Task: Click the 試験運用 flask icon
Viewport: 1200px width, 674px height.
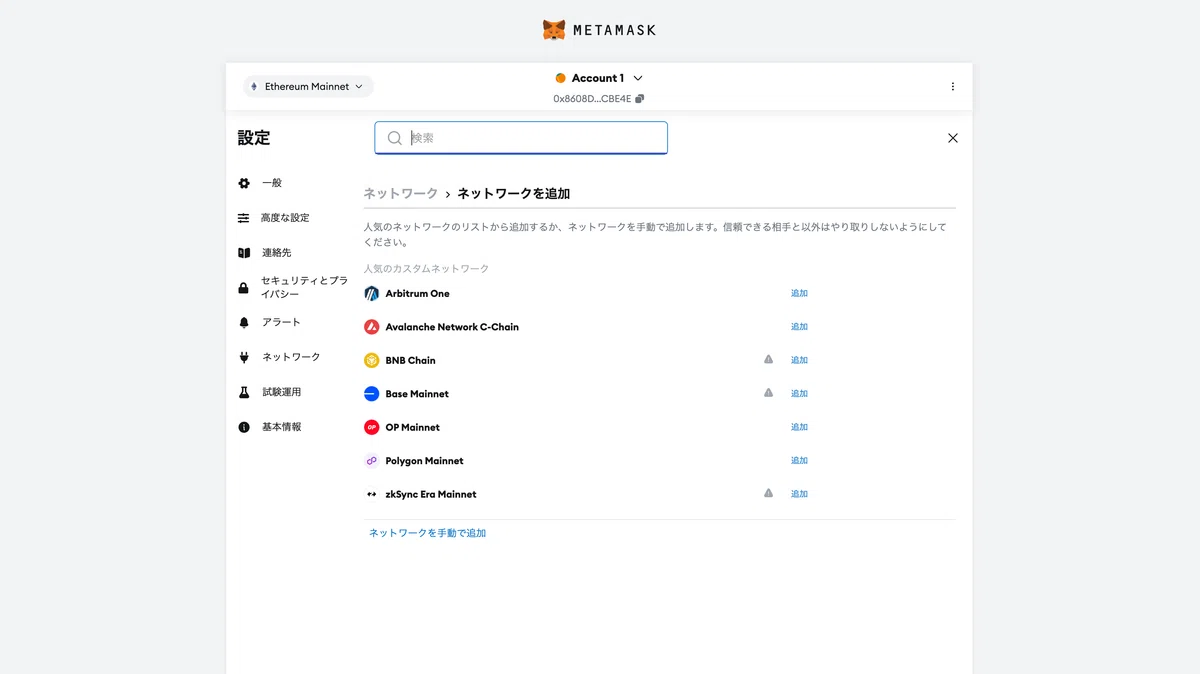Action: coord(244,392)
